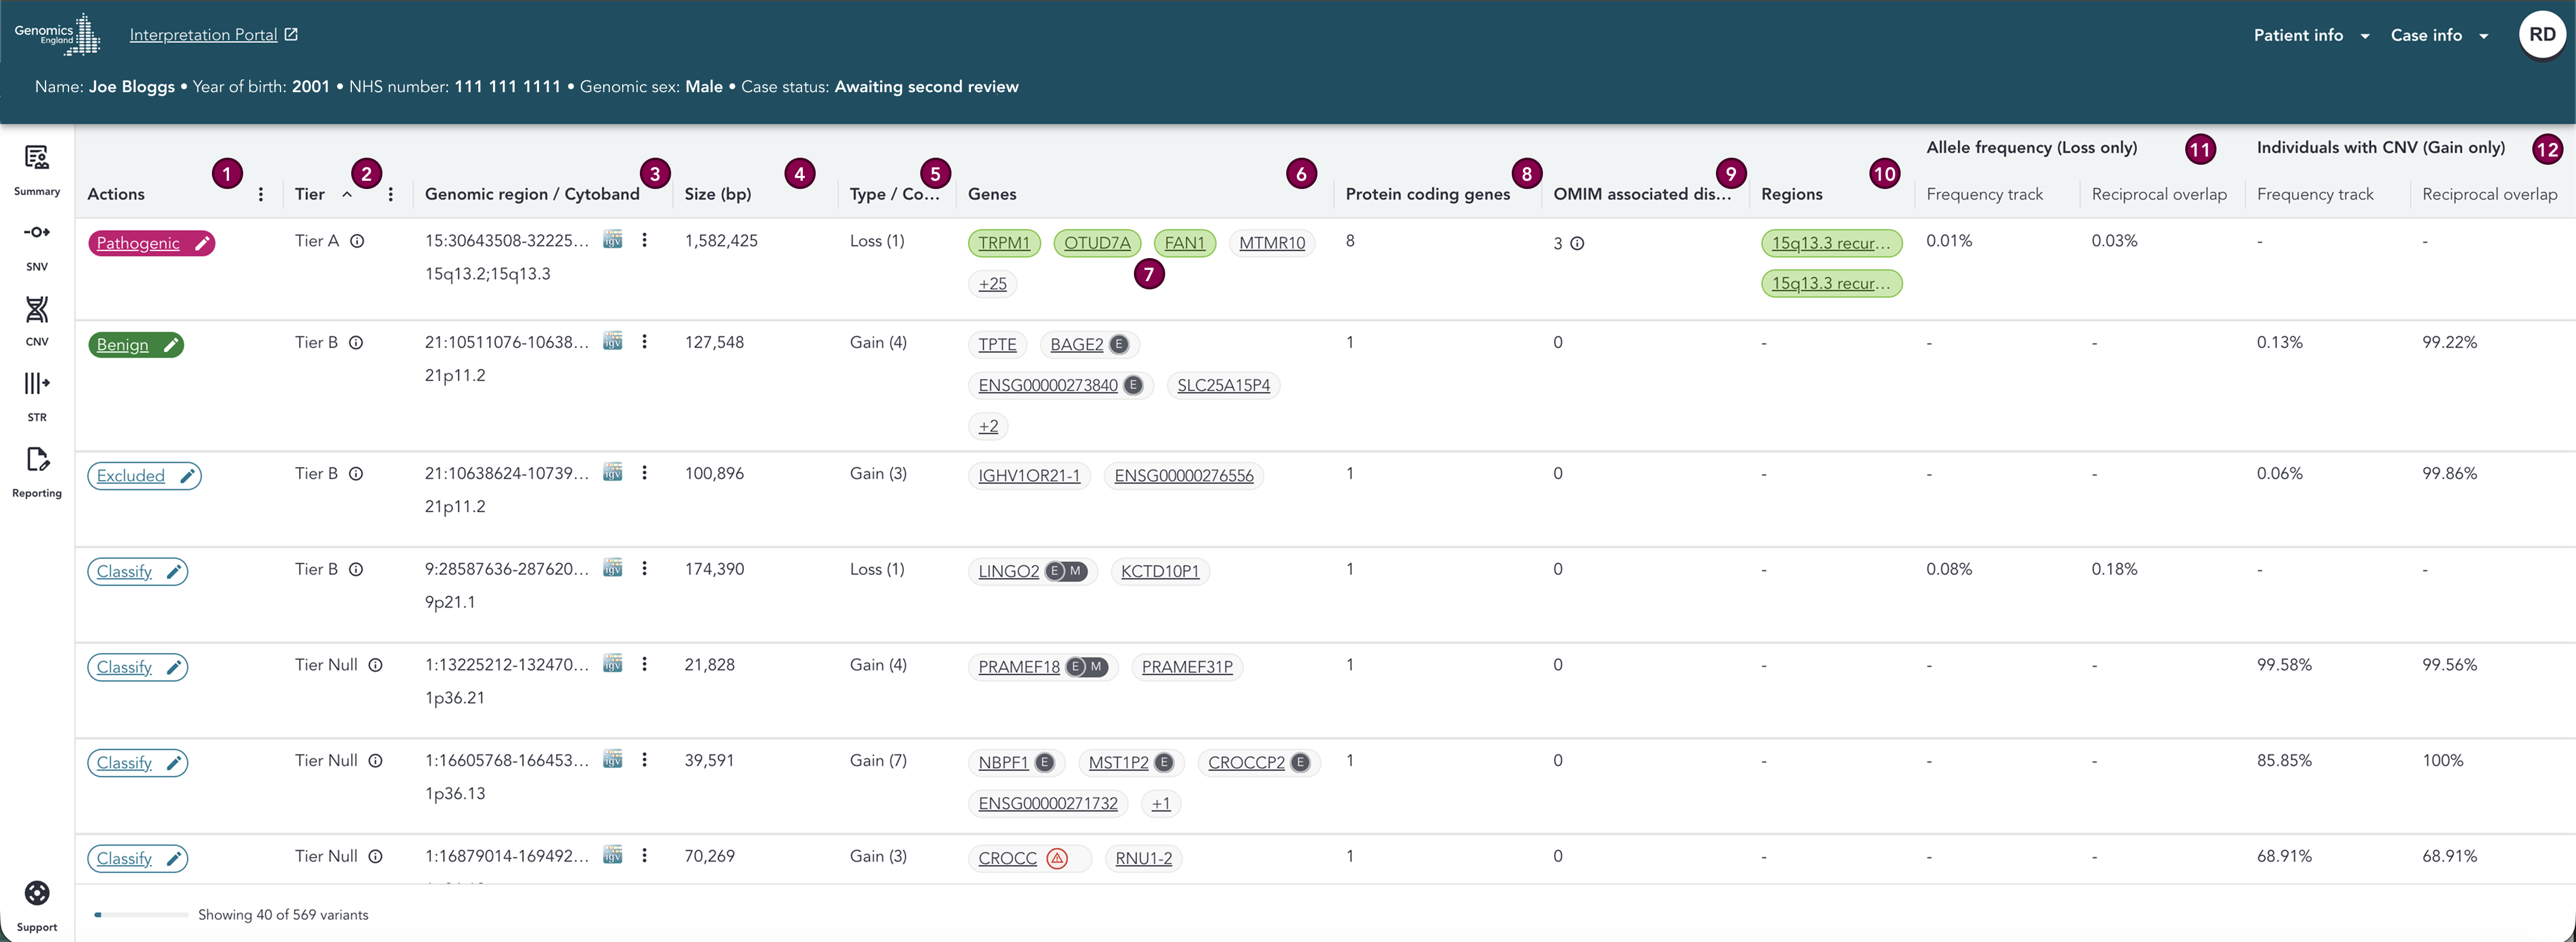Open Actions column options menu
Screen dimensions: 2576x942
pos(261,194)
